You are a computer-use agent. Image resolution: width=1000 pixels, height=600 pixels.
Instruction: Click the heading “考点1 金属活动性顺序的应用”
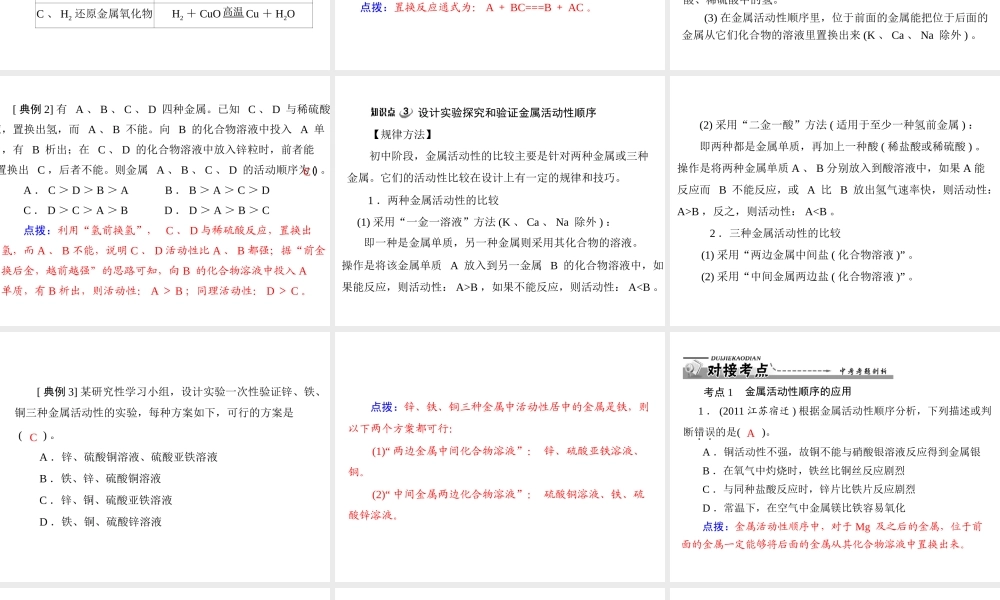pos(777,391)
